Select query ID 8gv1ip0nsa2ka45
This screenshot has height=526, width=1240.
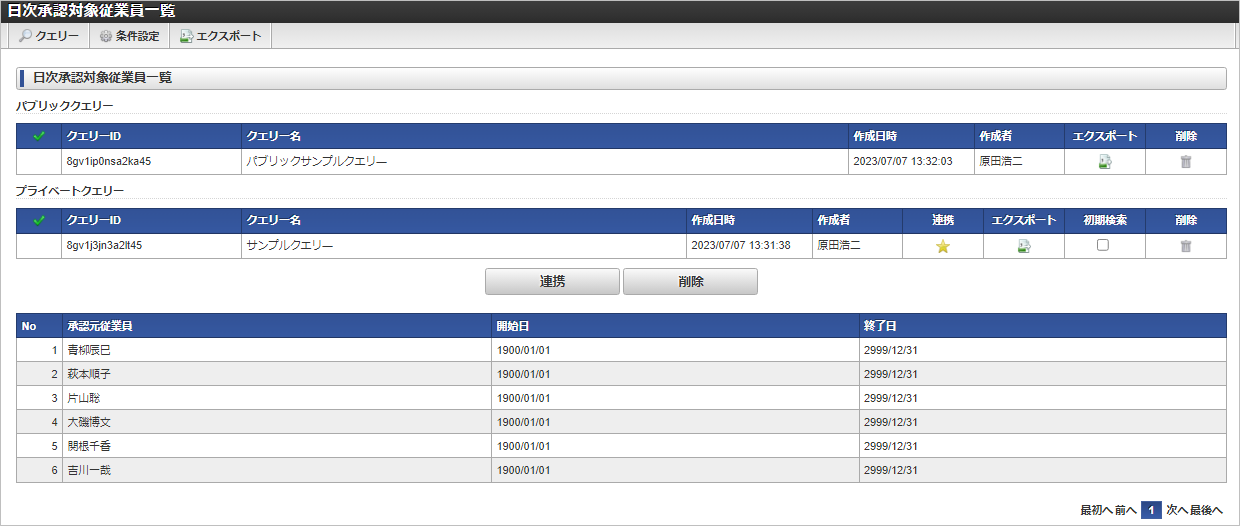108,161
